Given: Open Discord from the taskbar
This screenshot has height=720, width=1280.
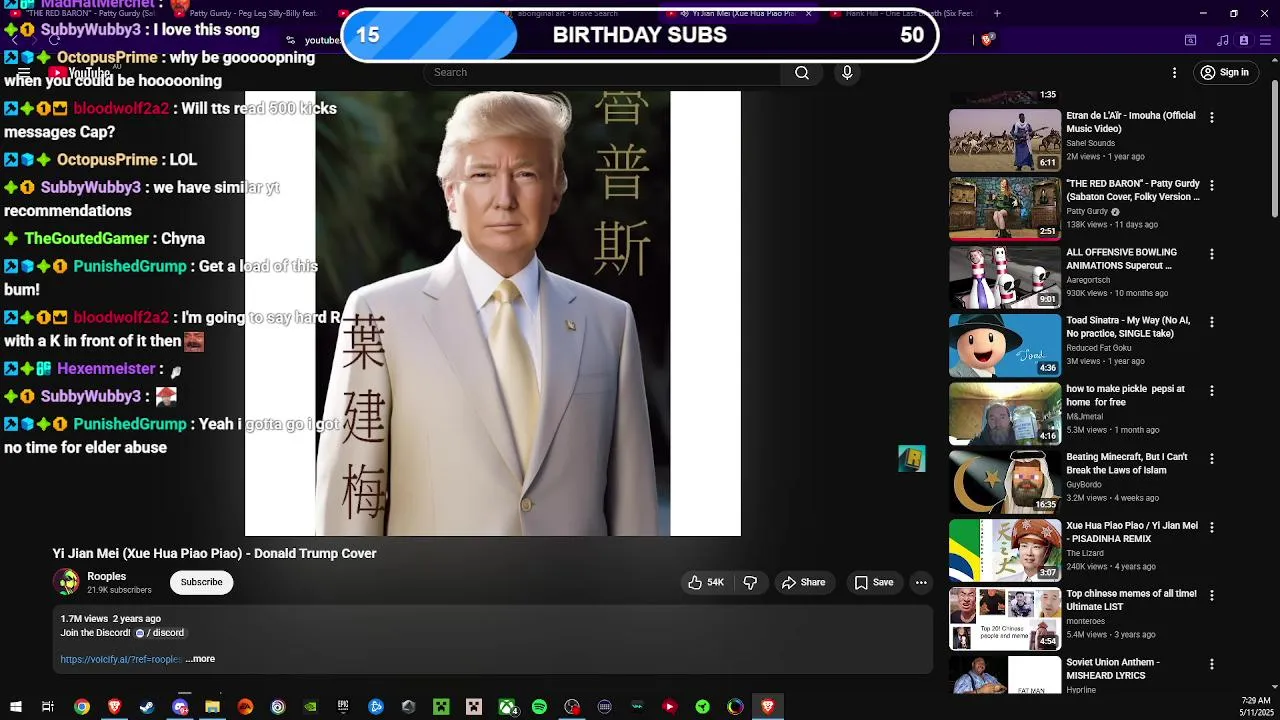Looking at the screenshot, I should click(180, 707).
